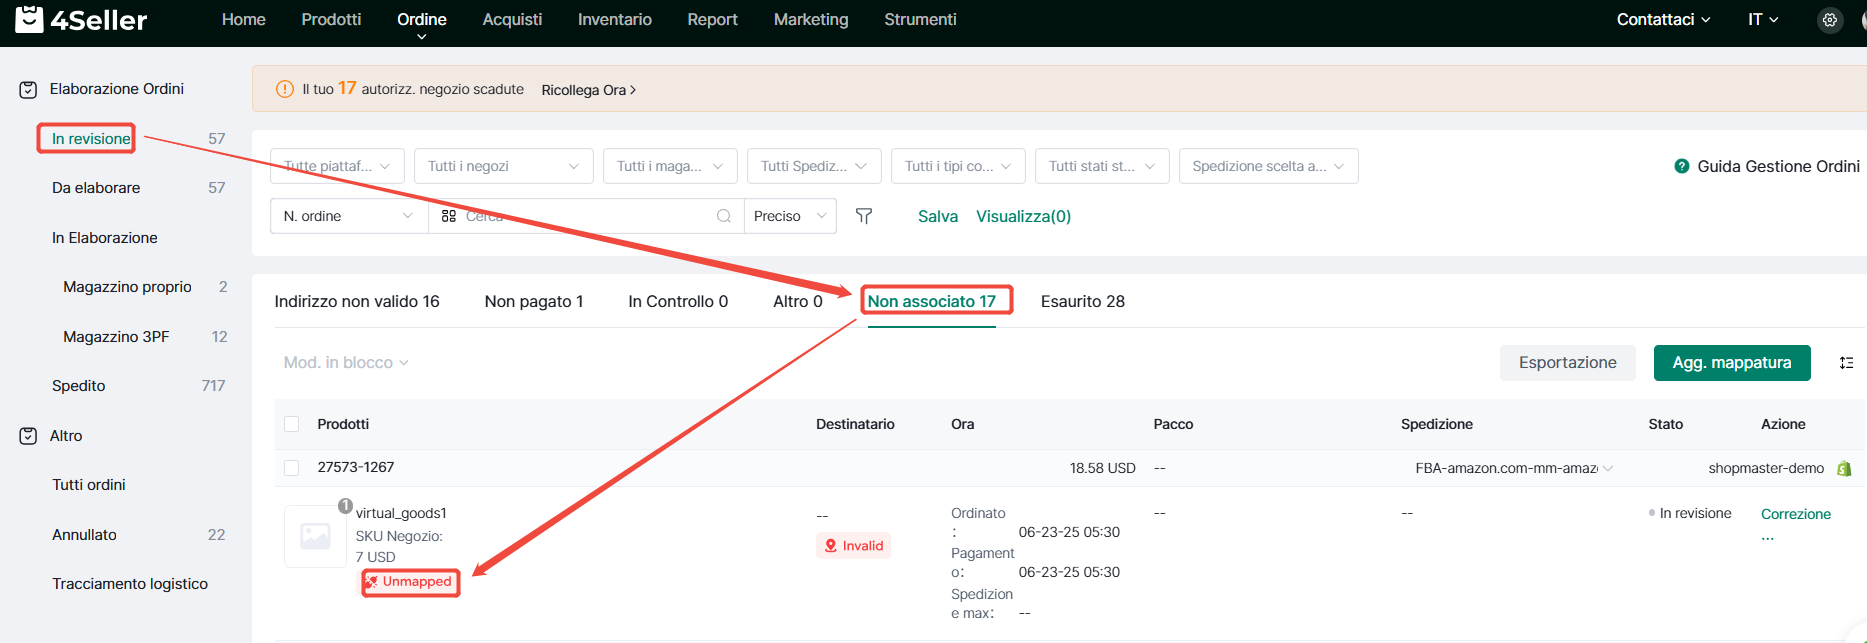
Task: Expand the Tutti i negozi dropdown
Action: coord(503,166)
